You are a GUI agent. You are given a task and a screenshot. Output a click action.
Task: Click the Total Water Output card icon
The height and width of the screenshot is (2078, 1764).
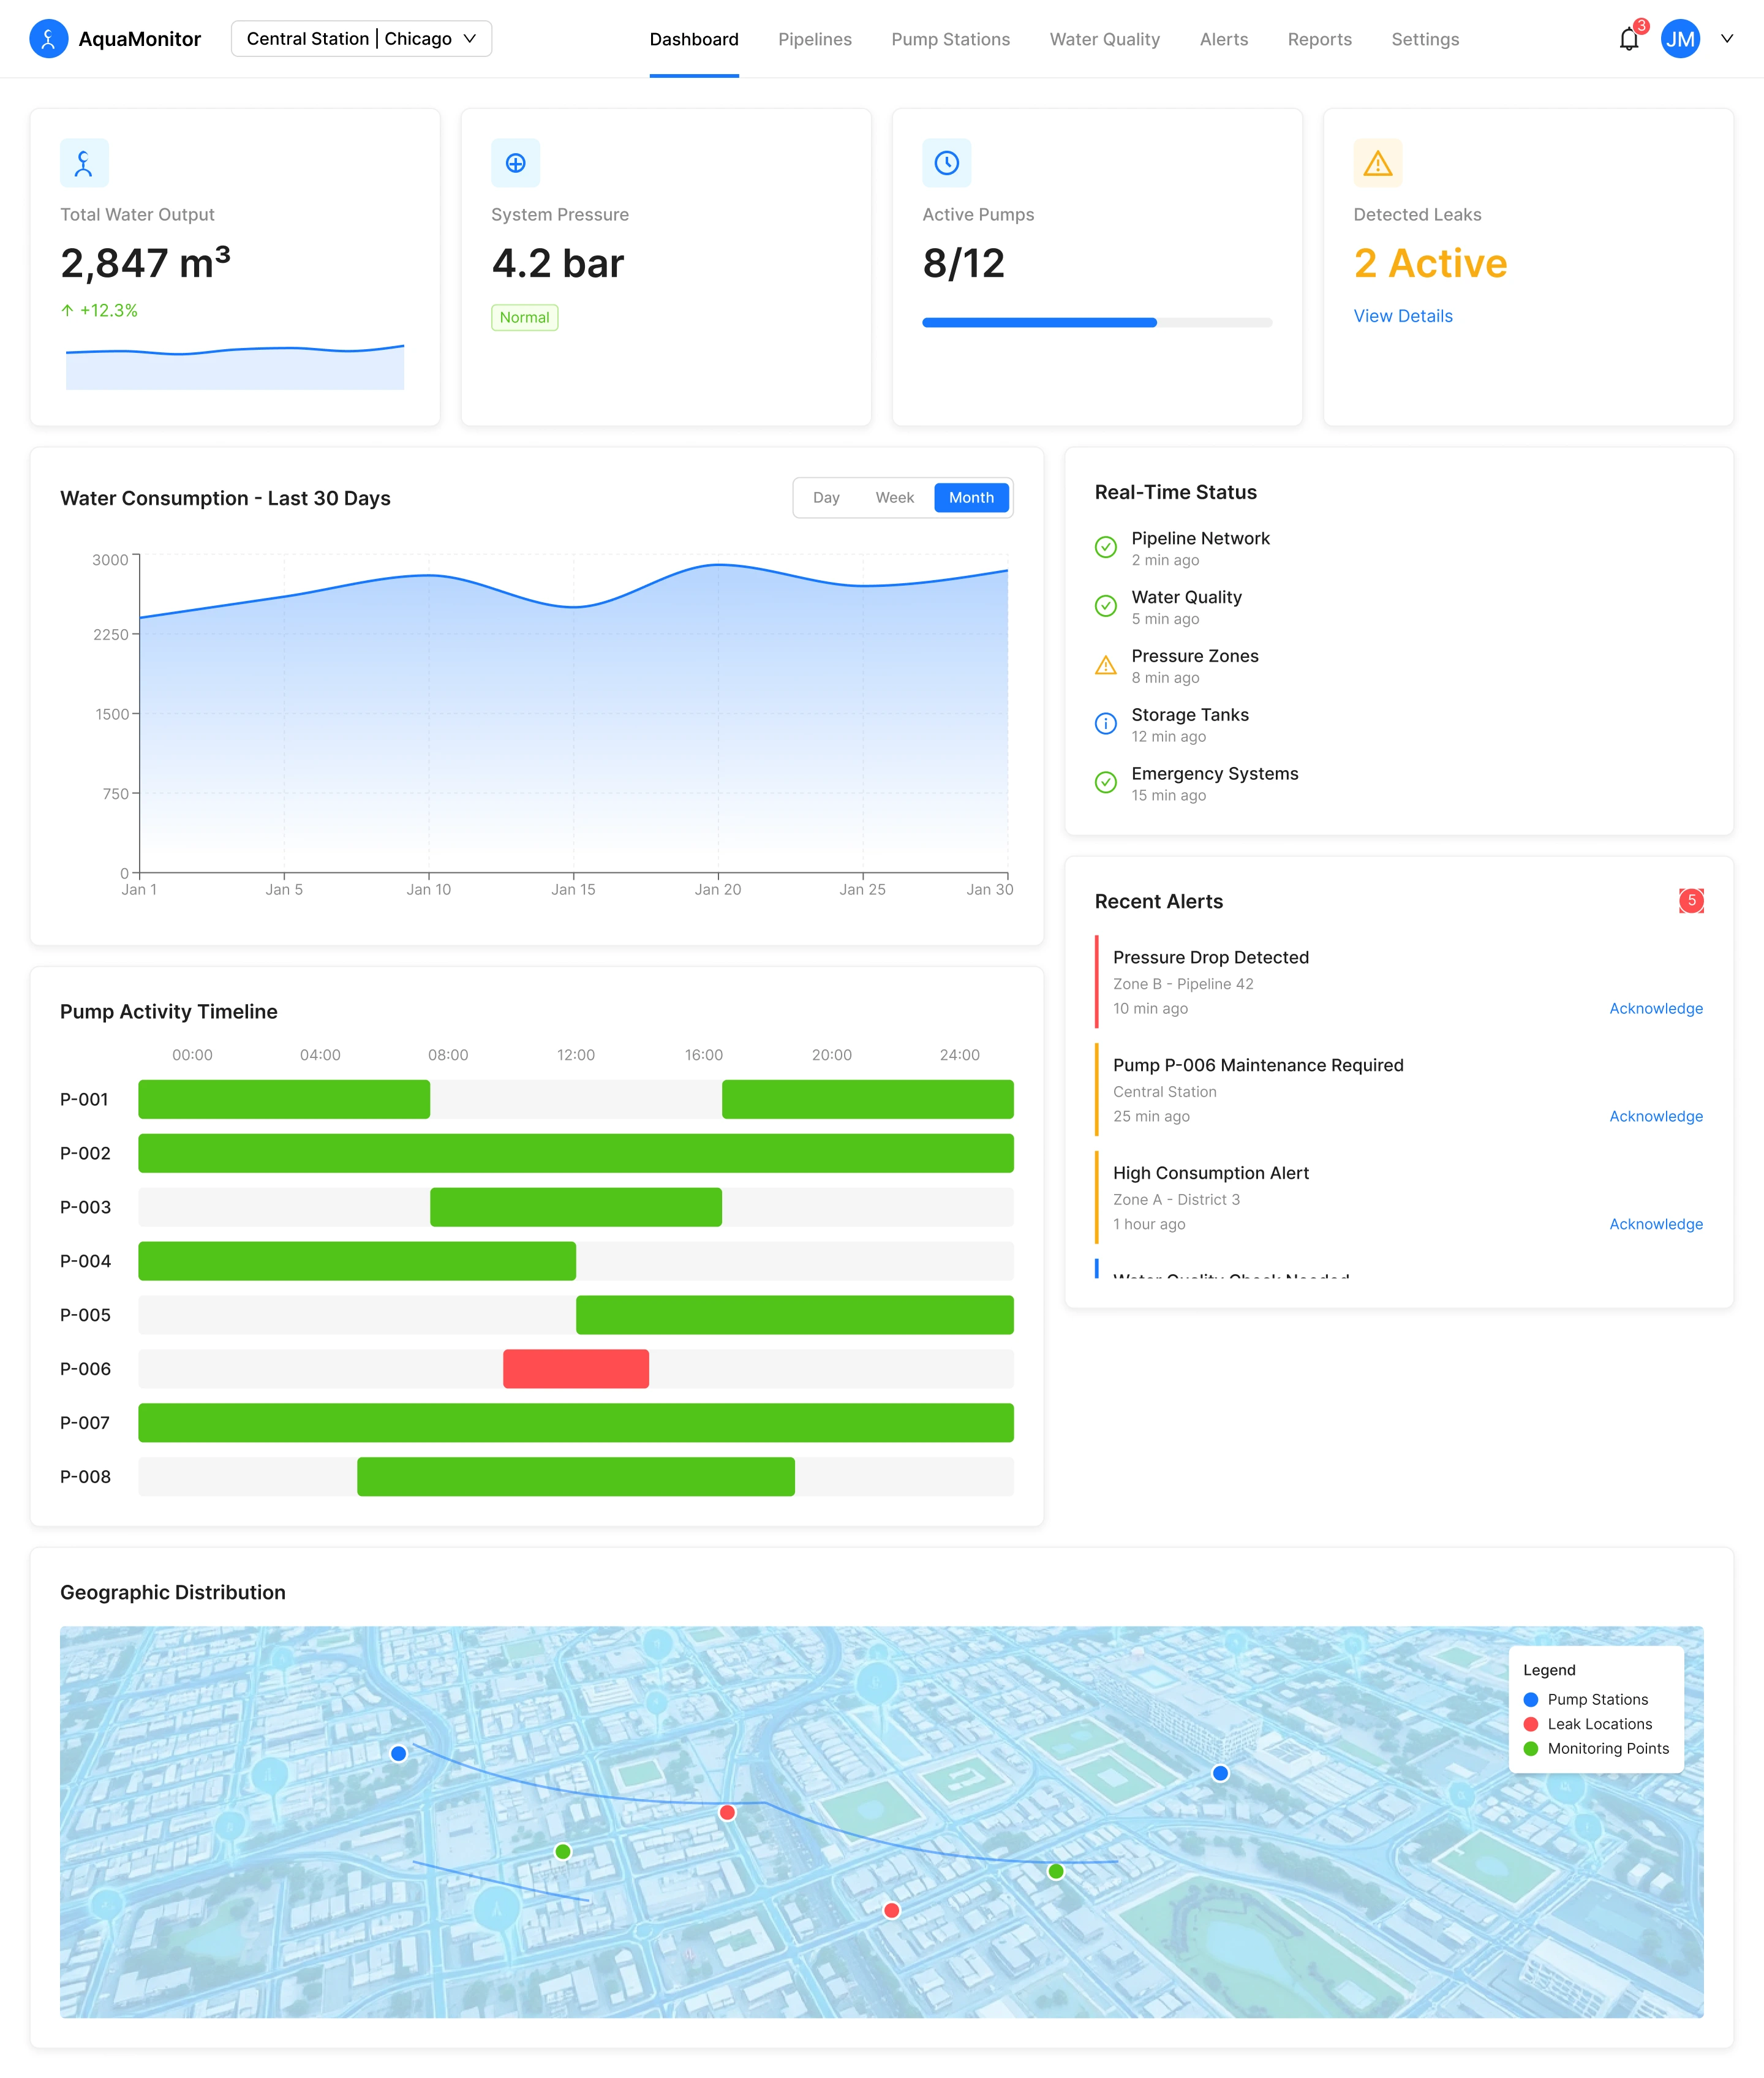(x=84, y=163)
